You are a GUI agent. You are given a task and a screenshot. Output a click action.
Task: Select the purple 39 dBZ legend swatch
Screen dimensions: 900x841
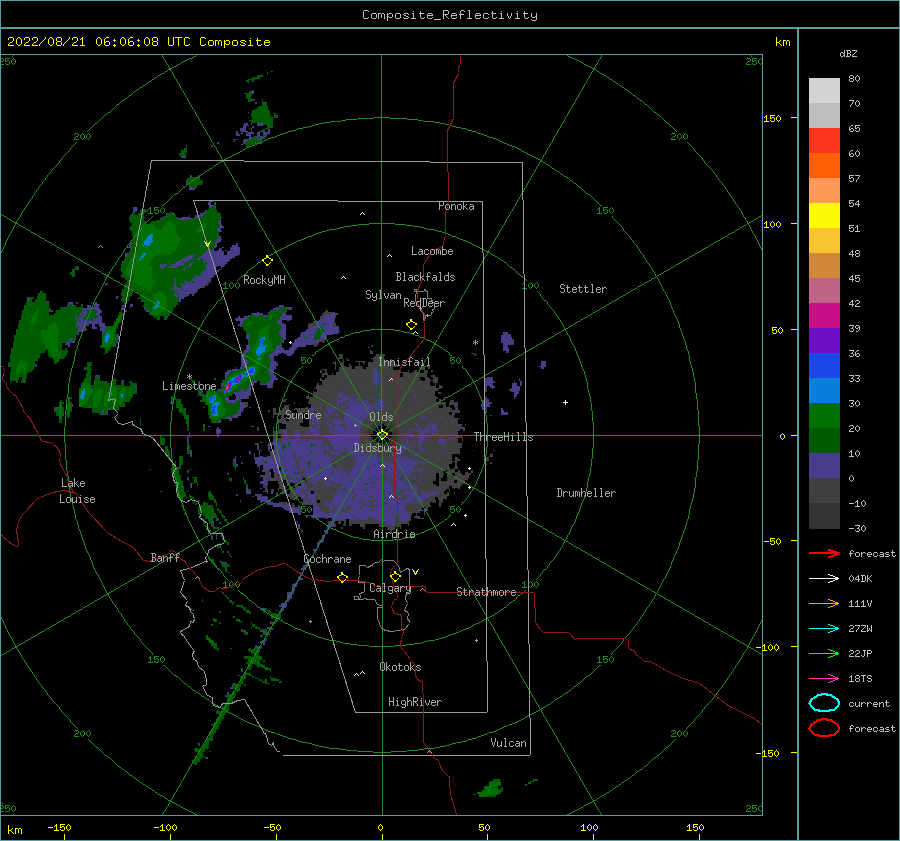pos(824,340)
